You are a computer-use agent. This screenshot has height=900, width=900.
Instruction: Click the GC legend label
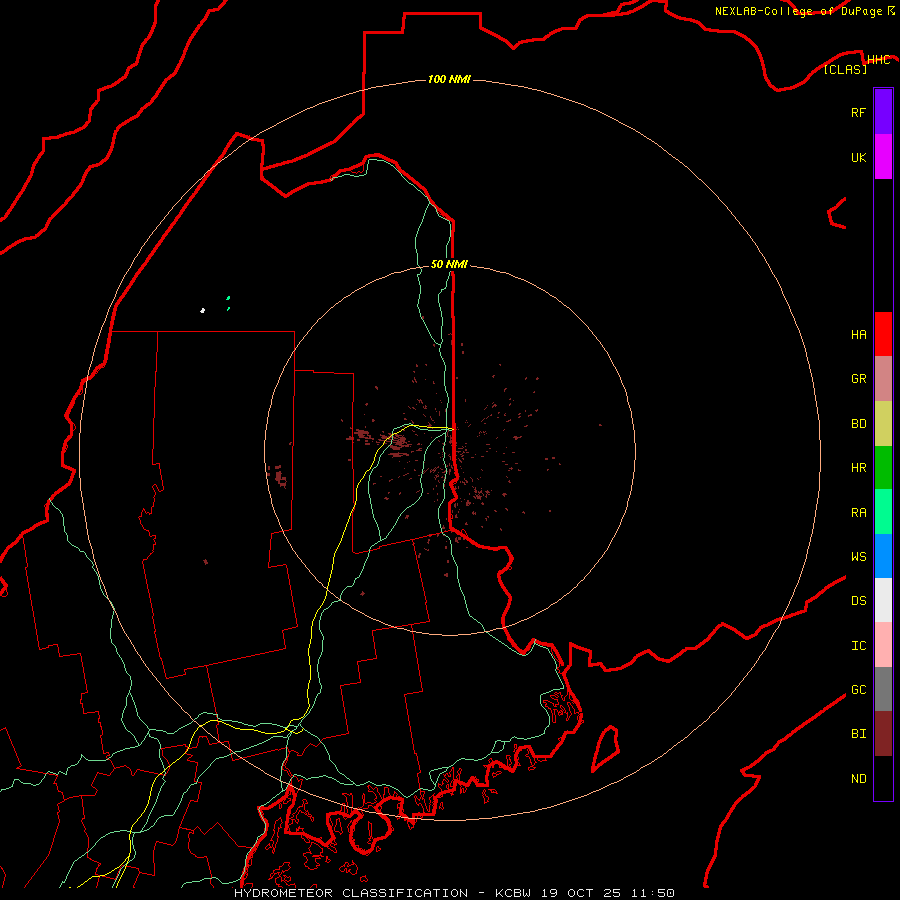[858, 690]
